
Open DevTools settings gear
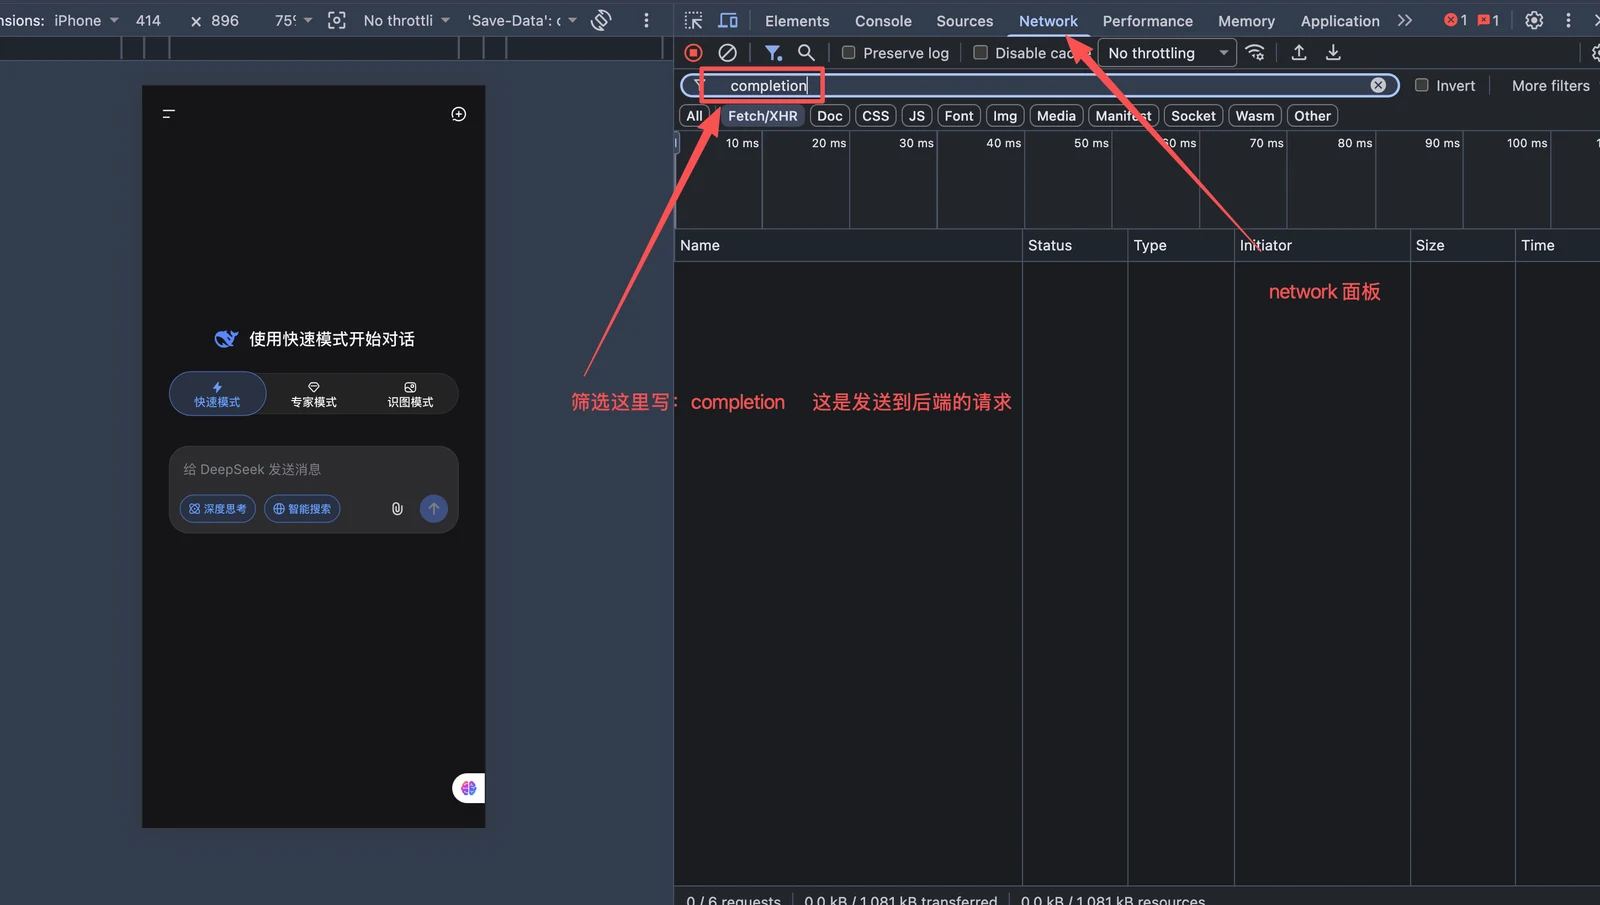(x=1534, y=20)
